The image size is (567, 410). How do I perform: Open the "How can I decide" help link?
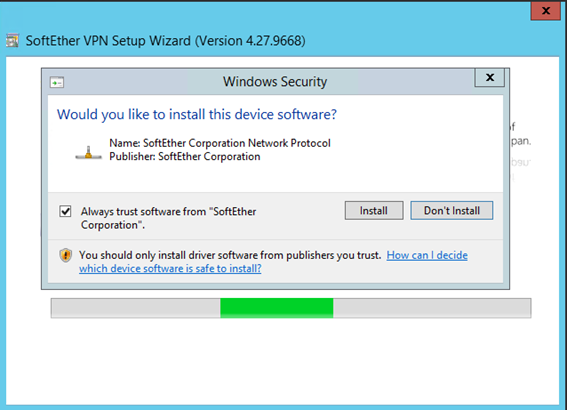coord(427,255)
